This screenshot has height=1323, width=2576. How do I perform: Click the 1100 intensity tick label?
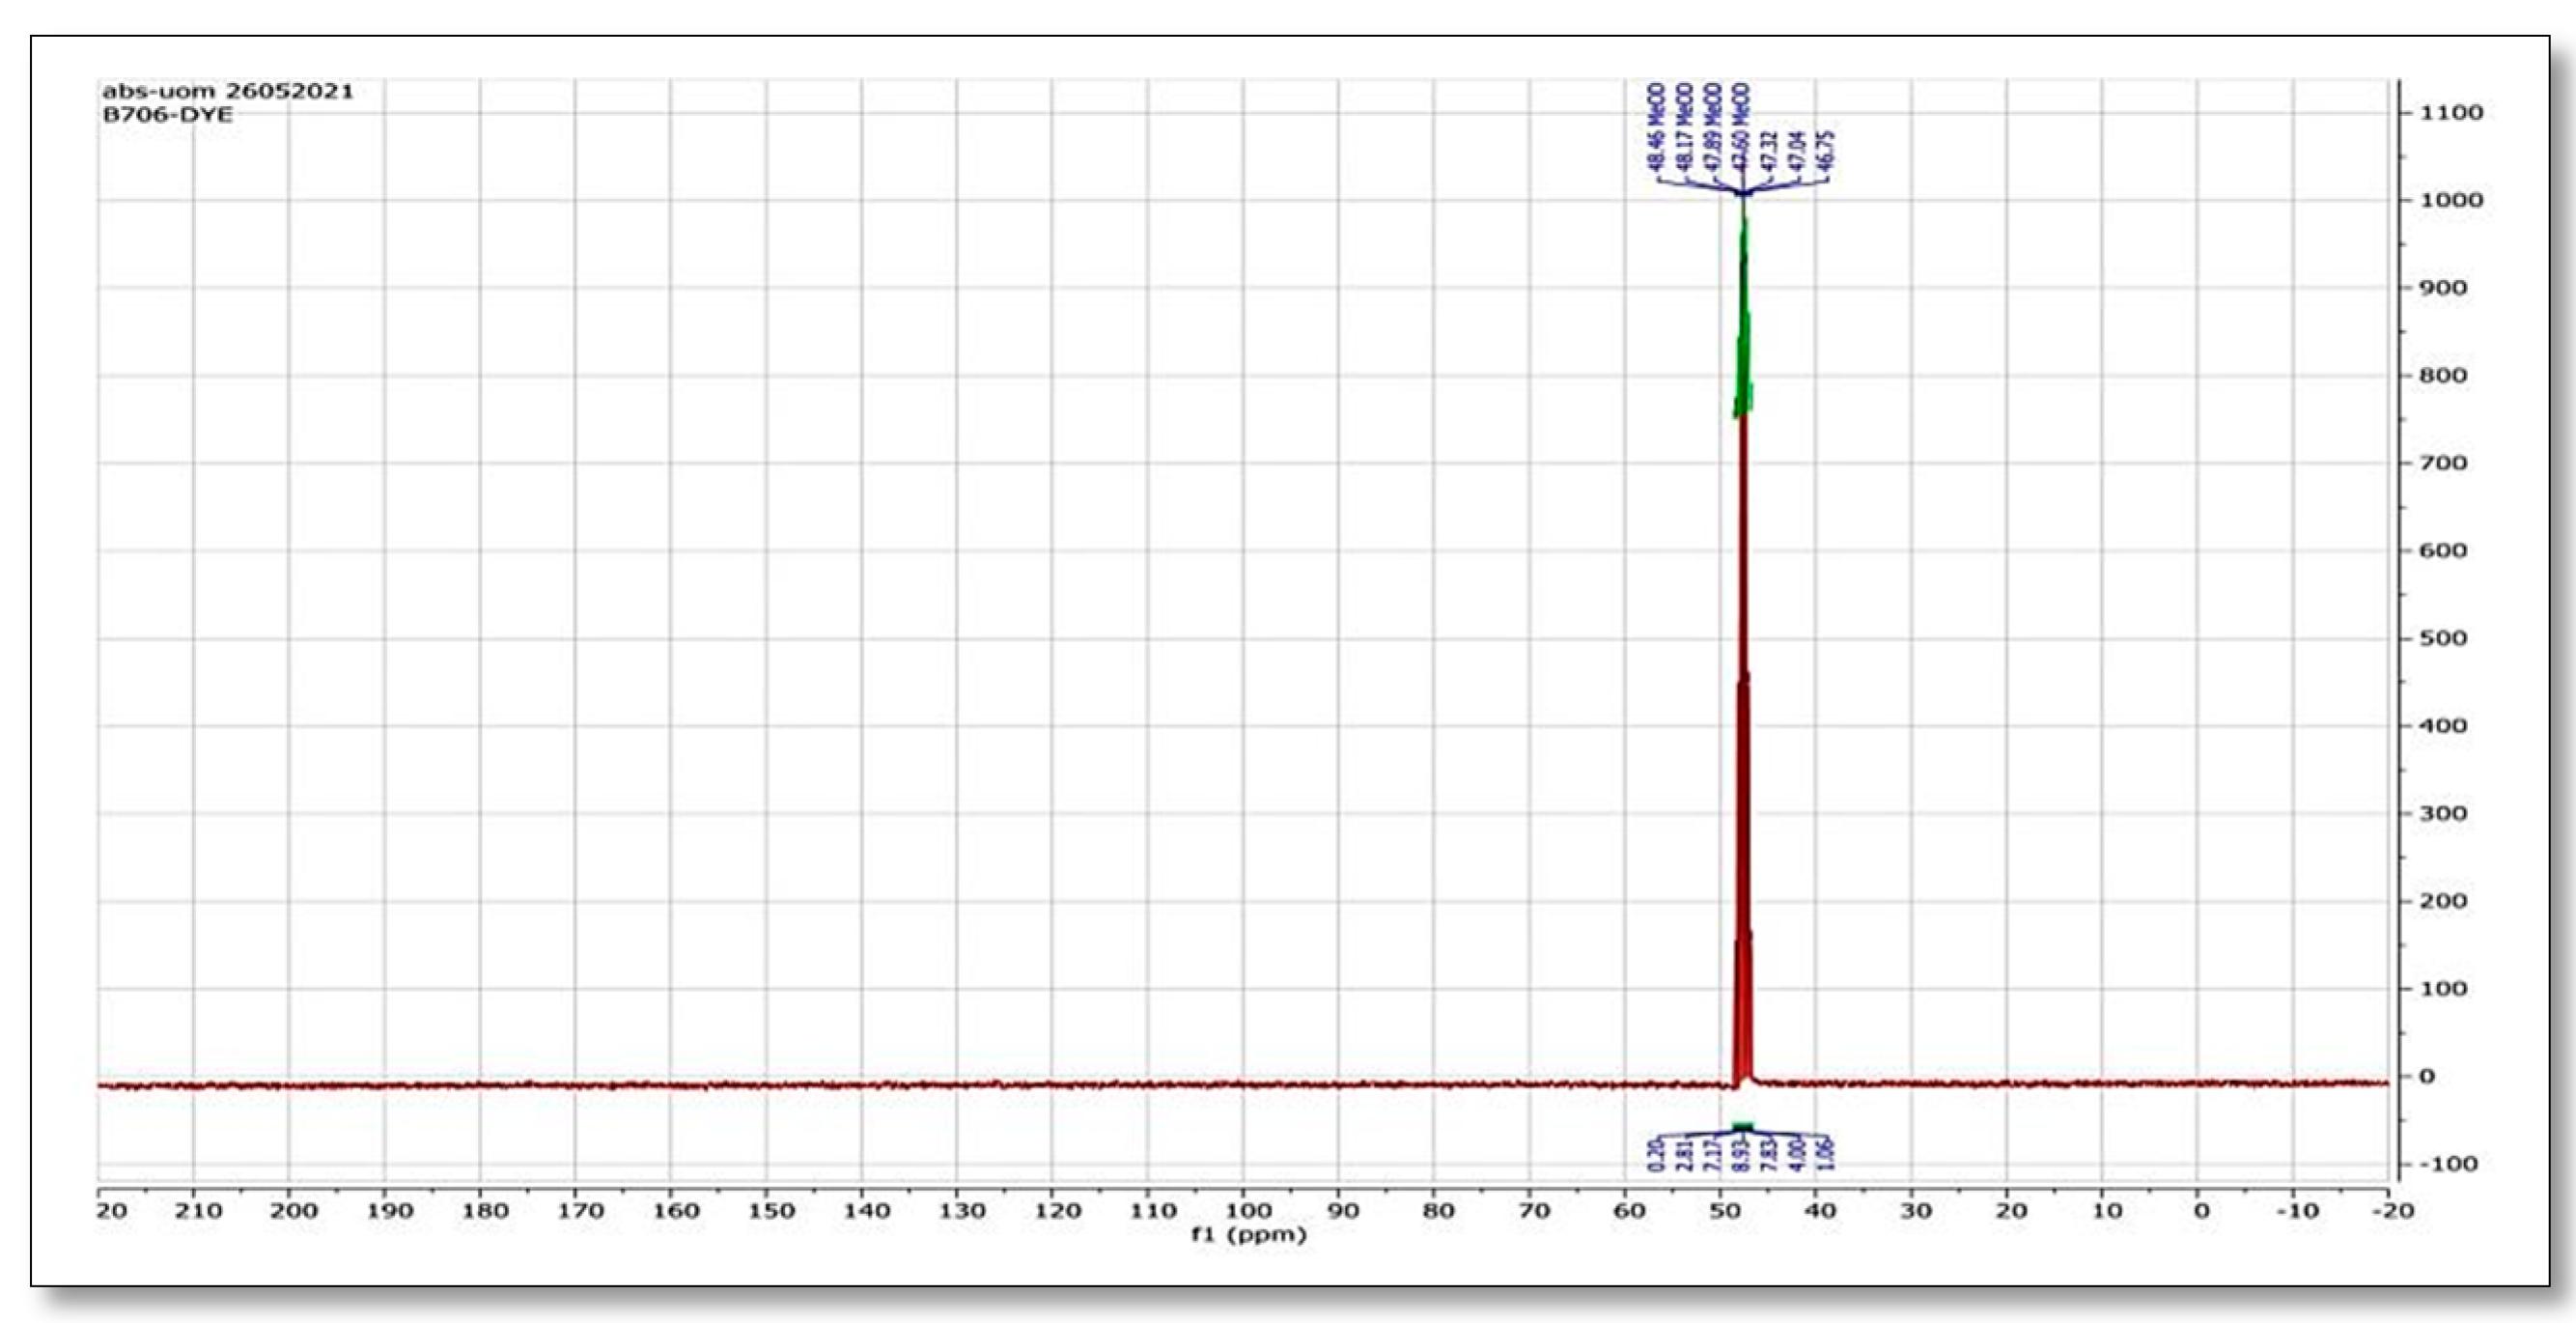pyautogui.click(x=2451, y=113)
